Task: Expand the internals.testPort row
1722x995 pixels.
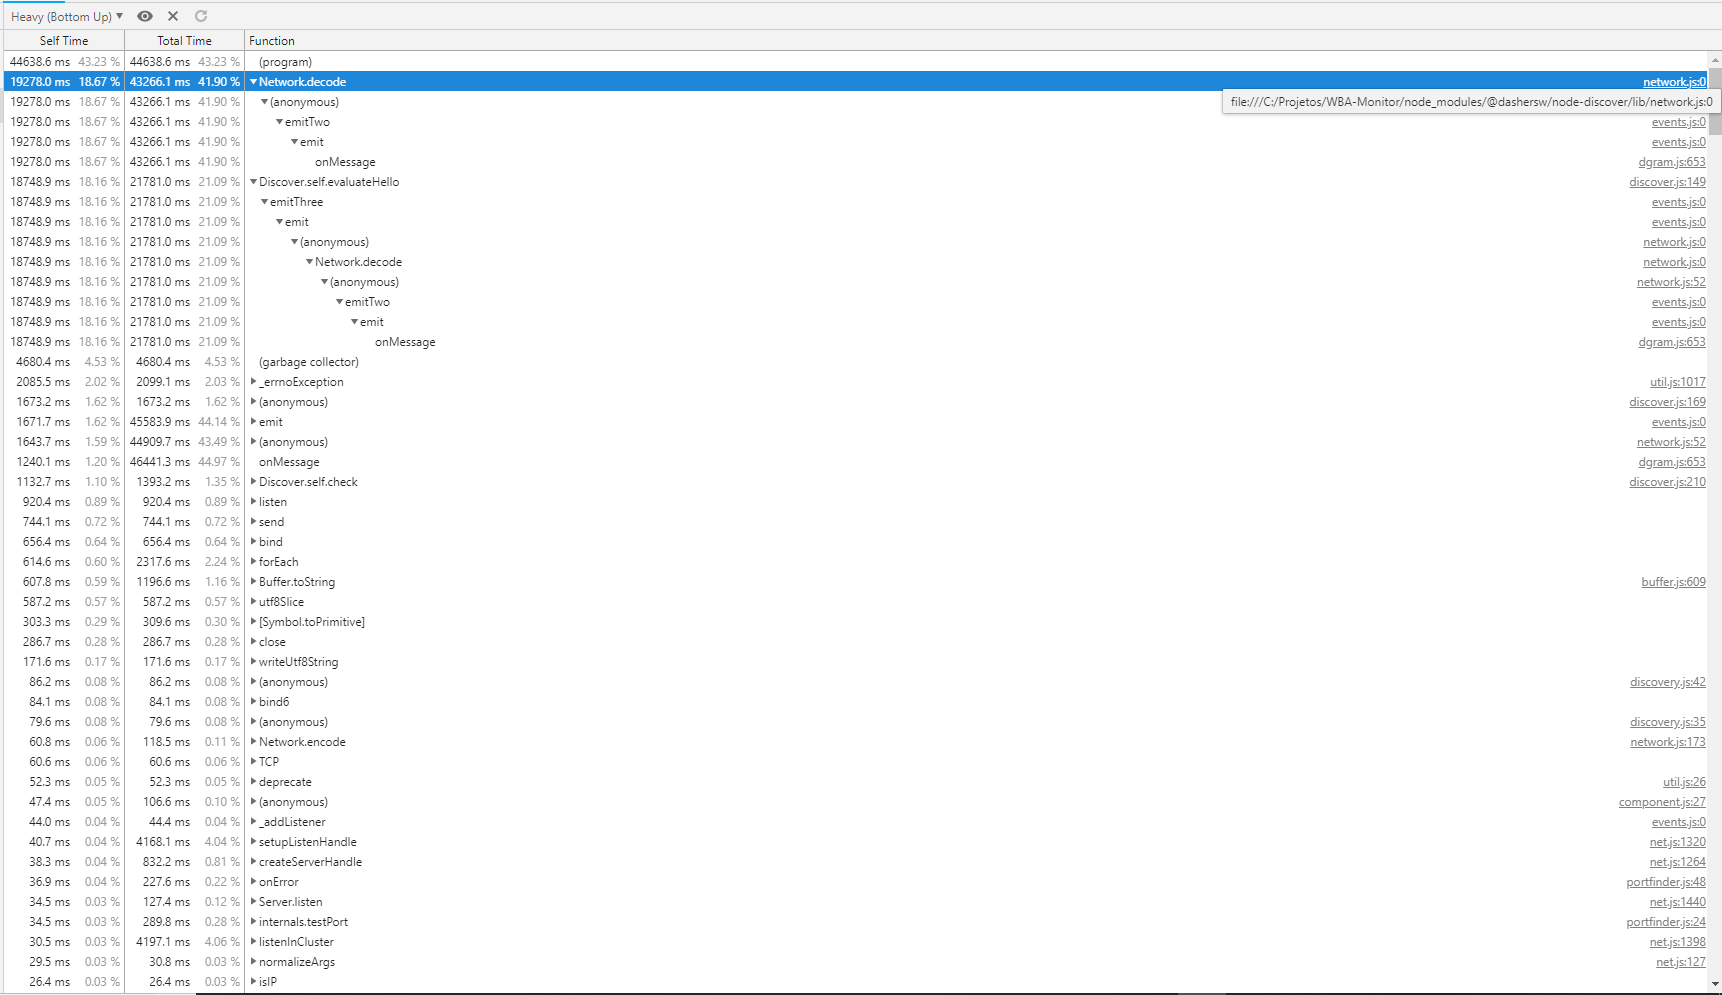Action: click(254, 922)
